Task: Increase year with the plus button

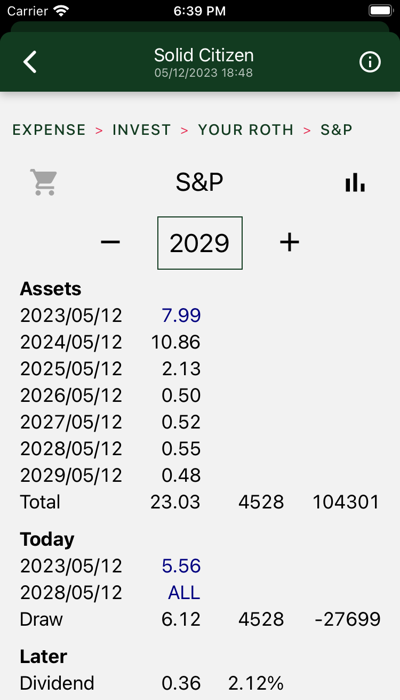Action: coord(289,242)
